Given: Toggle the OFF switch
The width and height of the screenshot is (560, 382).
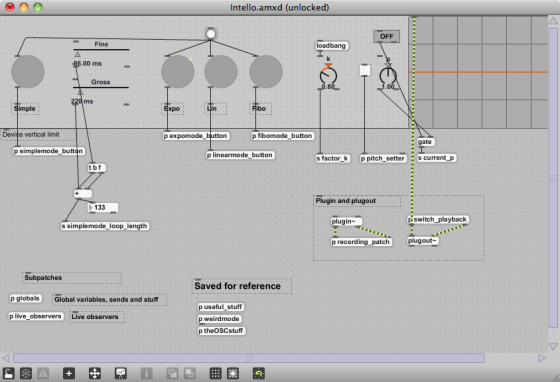Looking at the screenshot, I should click(386, 36).
